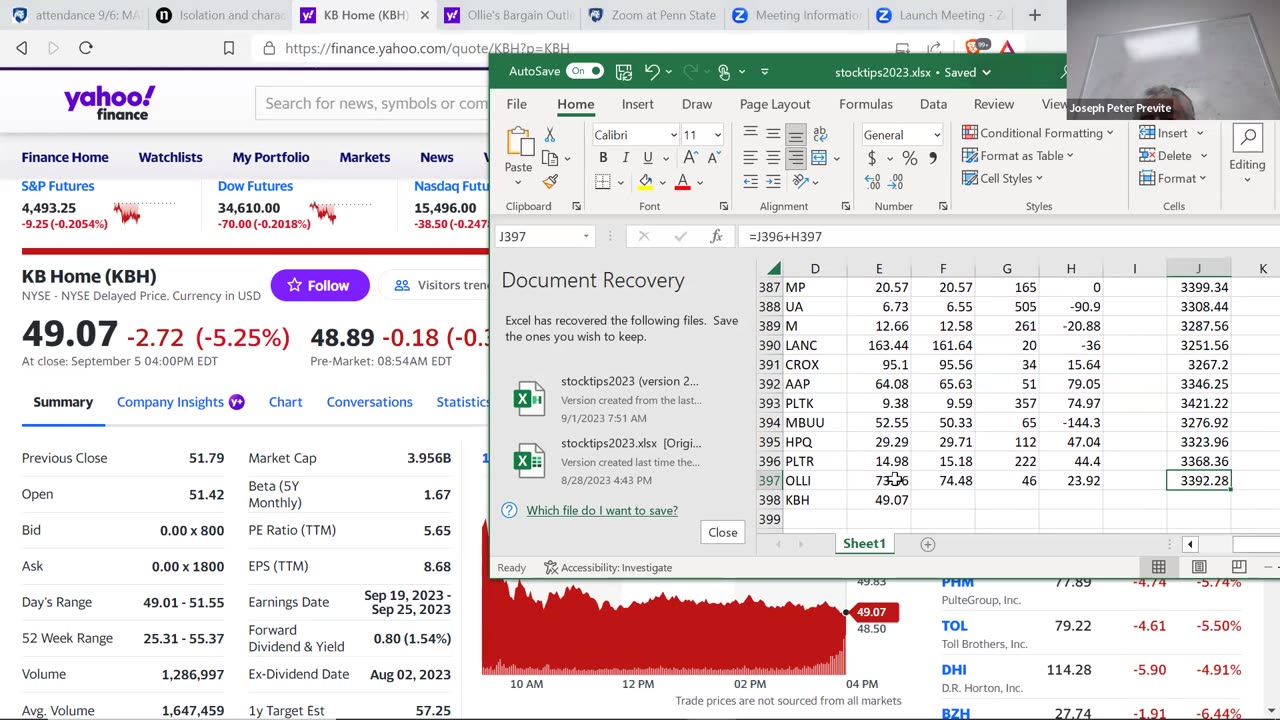
Task: Toggle Bottom Align icon
Action: pos(796,134)
